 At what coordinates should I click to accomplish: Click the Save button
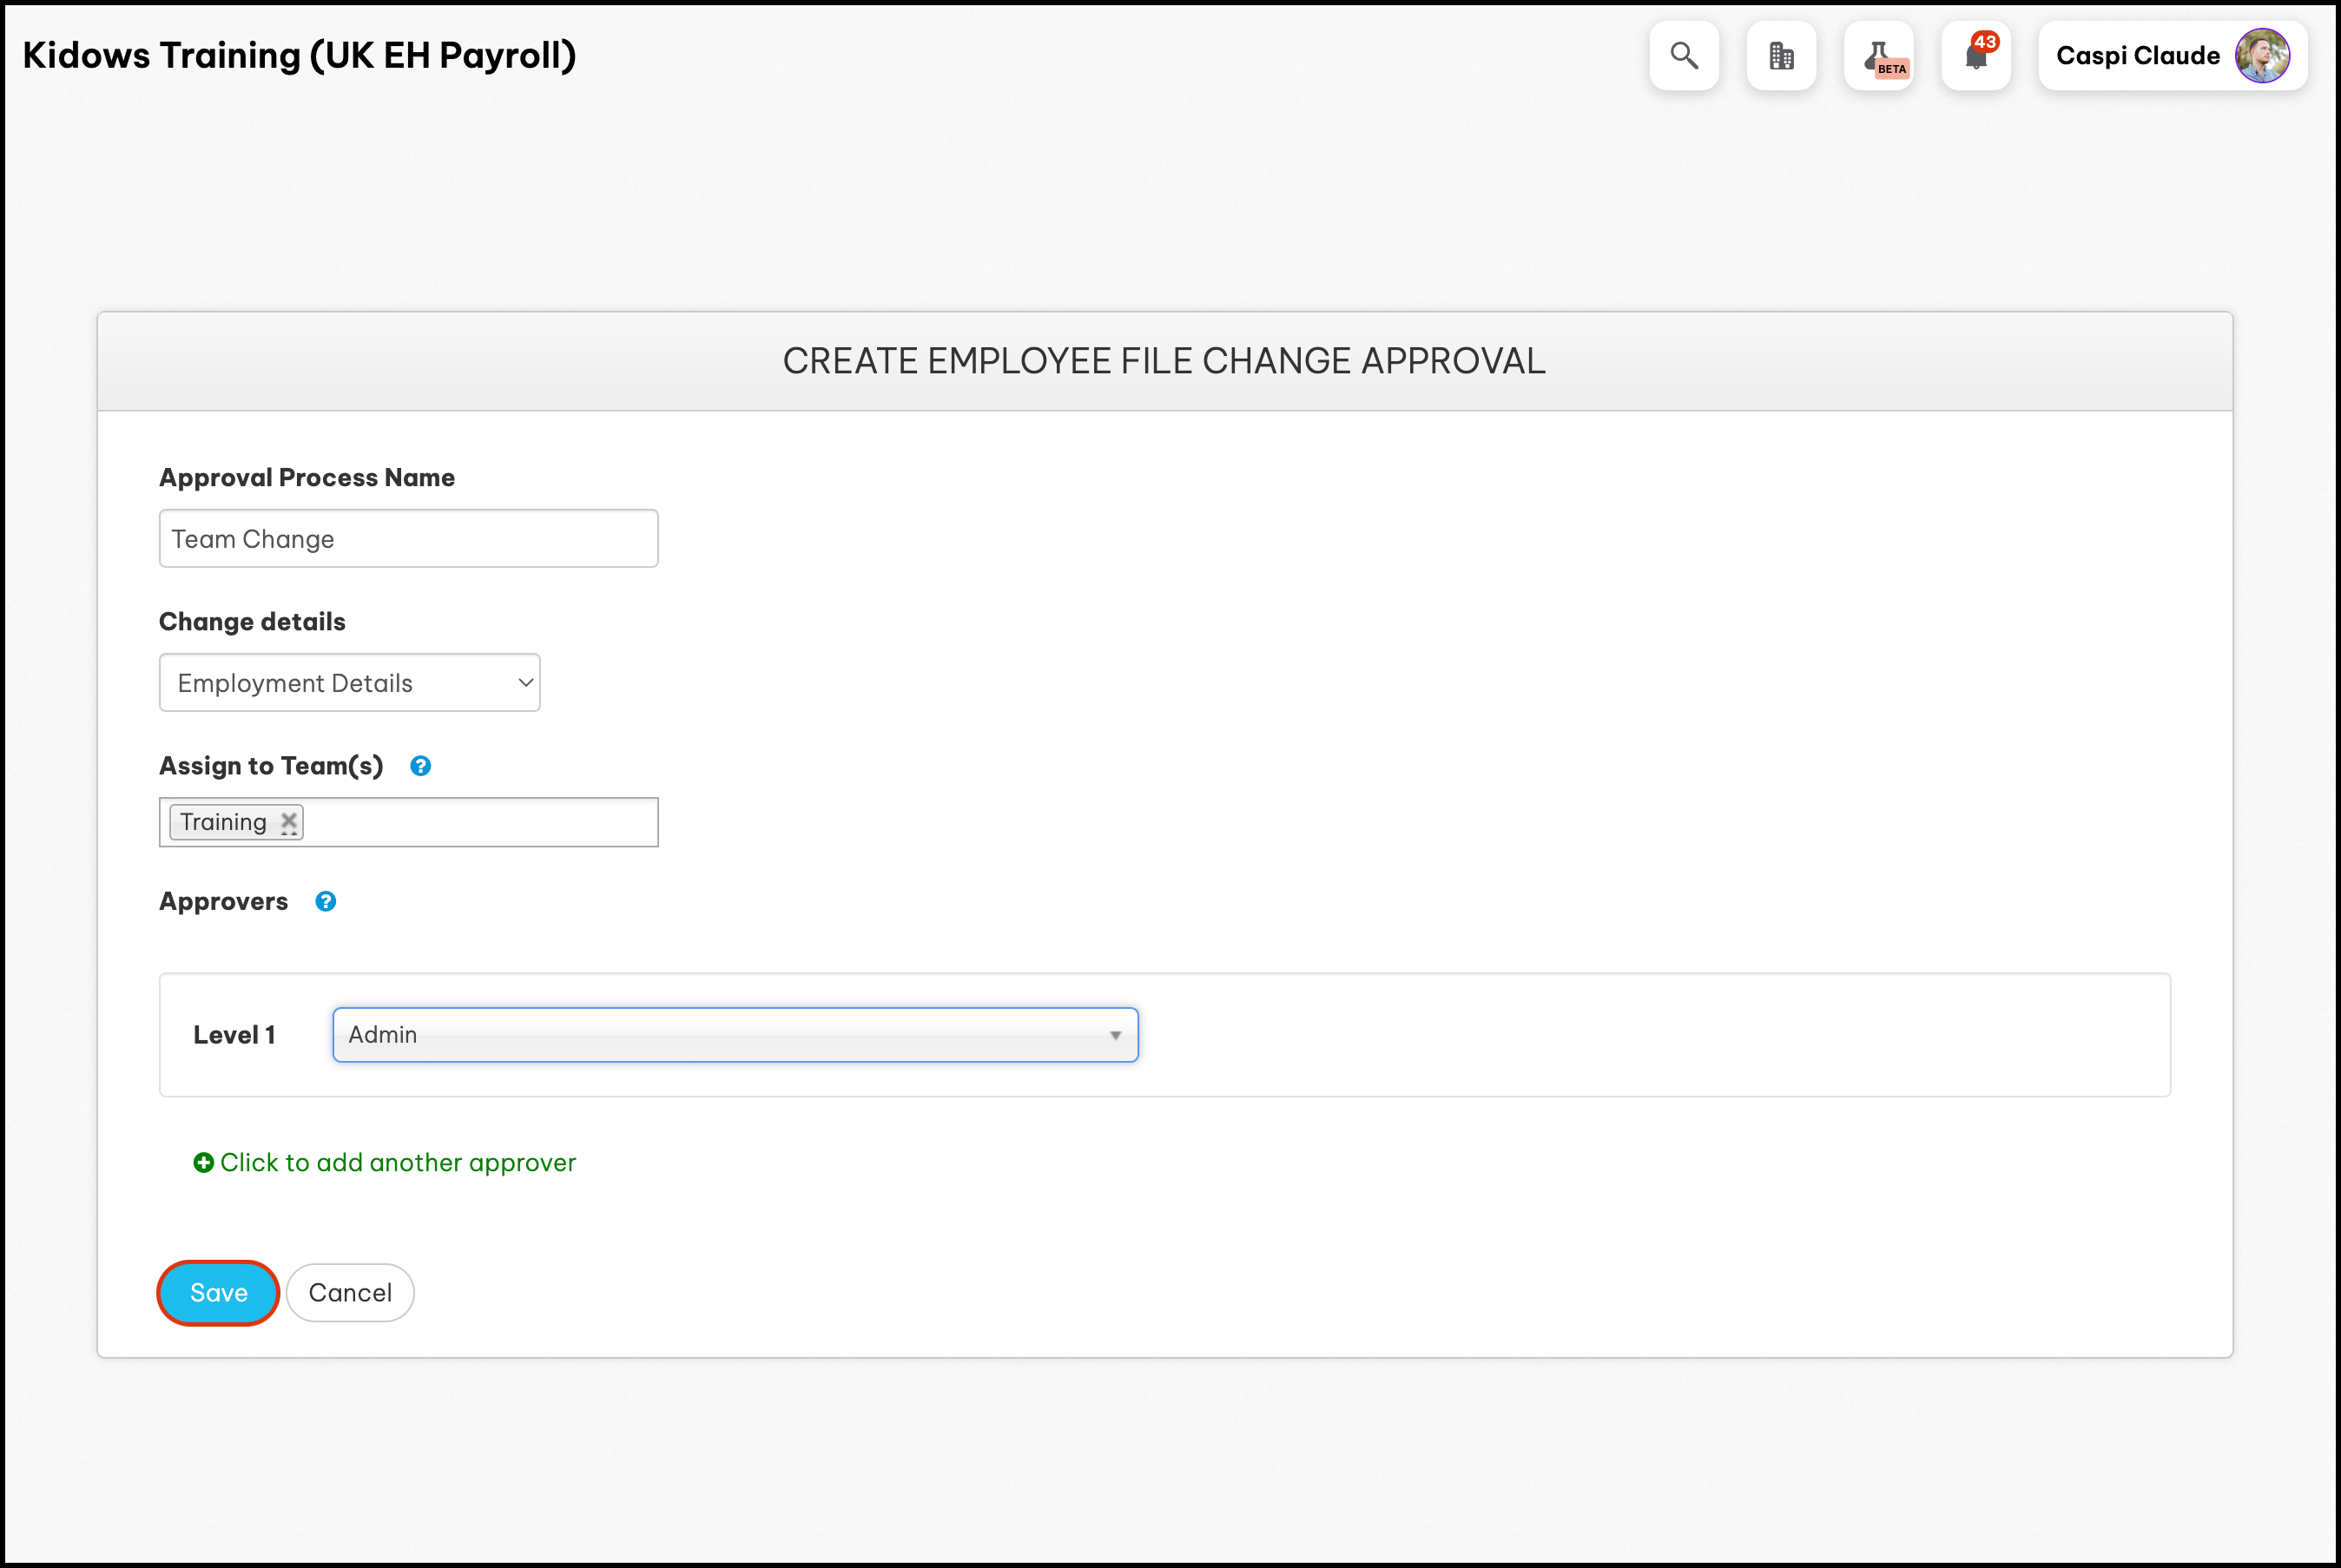[x=218, y=1293]
